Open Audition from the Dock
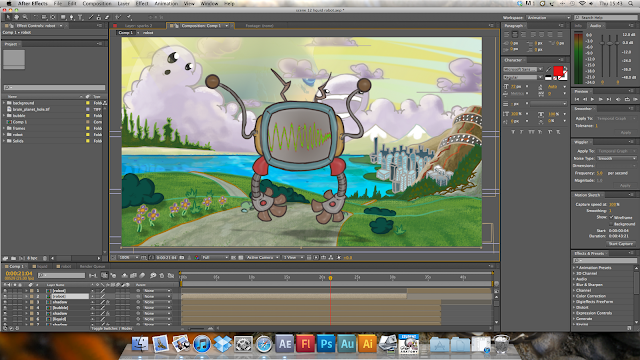Viewport: 640px width, 360px height. [x=347, y=344]
